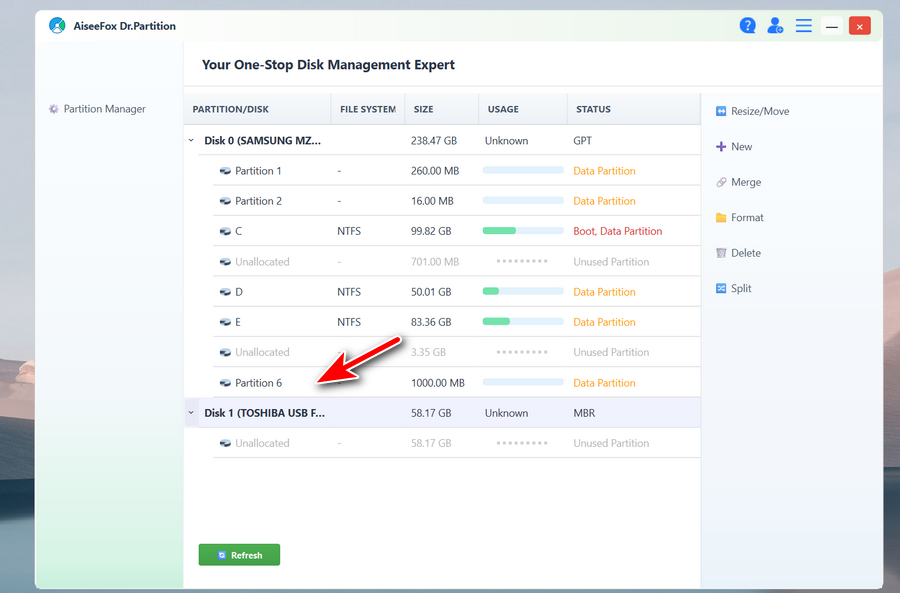Click the drive icon beside Partition 2
The width and height of the screenshot is (900, 593).
point(225,201)
